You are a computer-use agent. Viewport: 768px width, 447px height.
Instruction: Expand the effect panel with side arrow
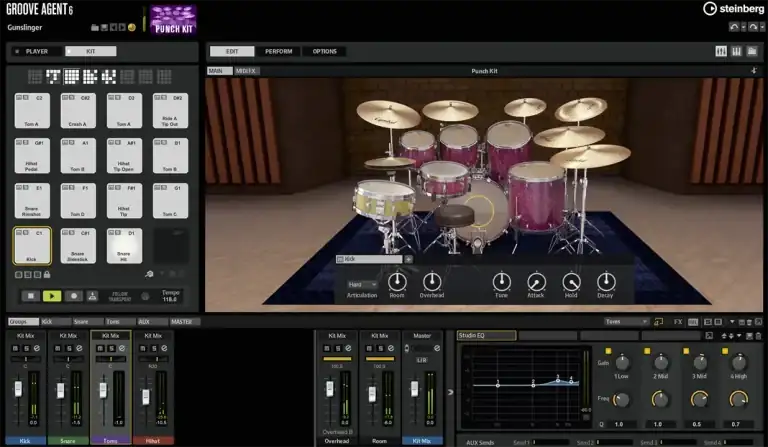click(450, 392)
